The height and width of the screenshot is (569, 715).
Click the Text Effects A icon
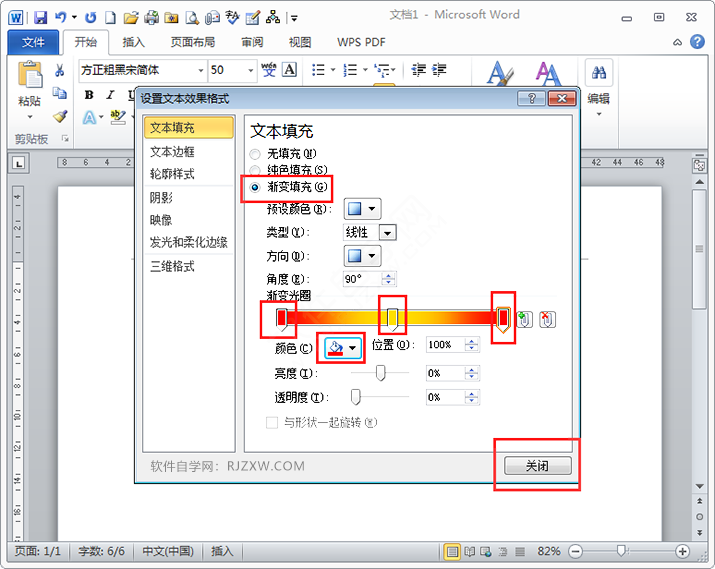click(x=90, y=118)
